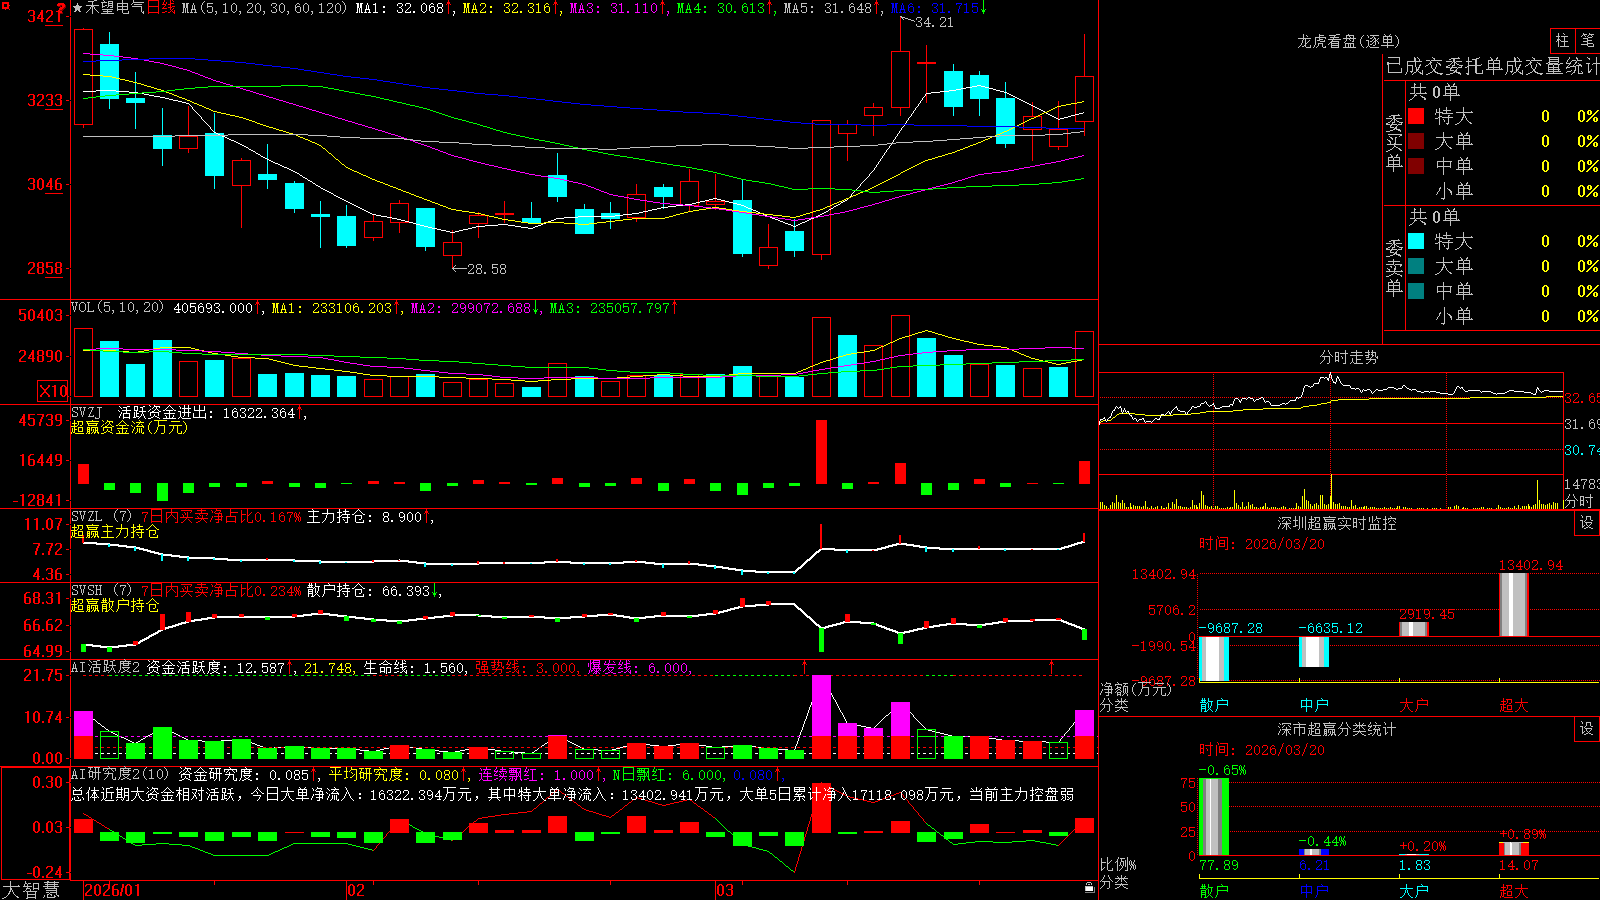Click the dark red 中单 buy-order swatch
The image size is (1600, 900).
click(x=1416, y=166)
